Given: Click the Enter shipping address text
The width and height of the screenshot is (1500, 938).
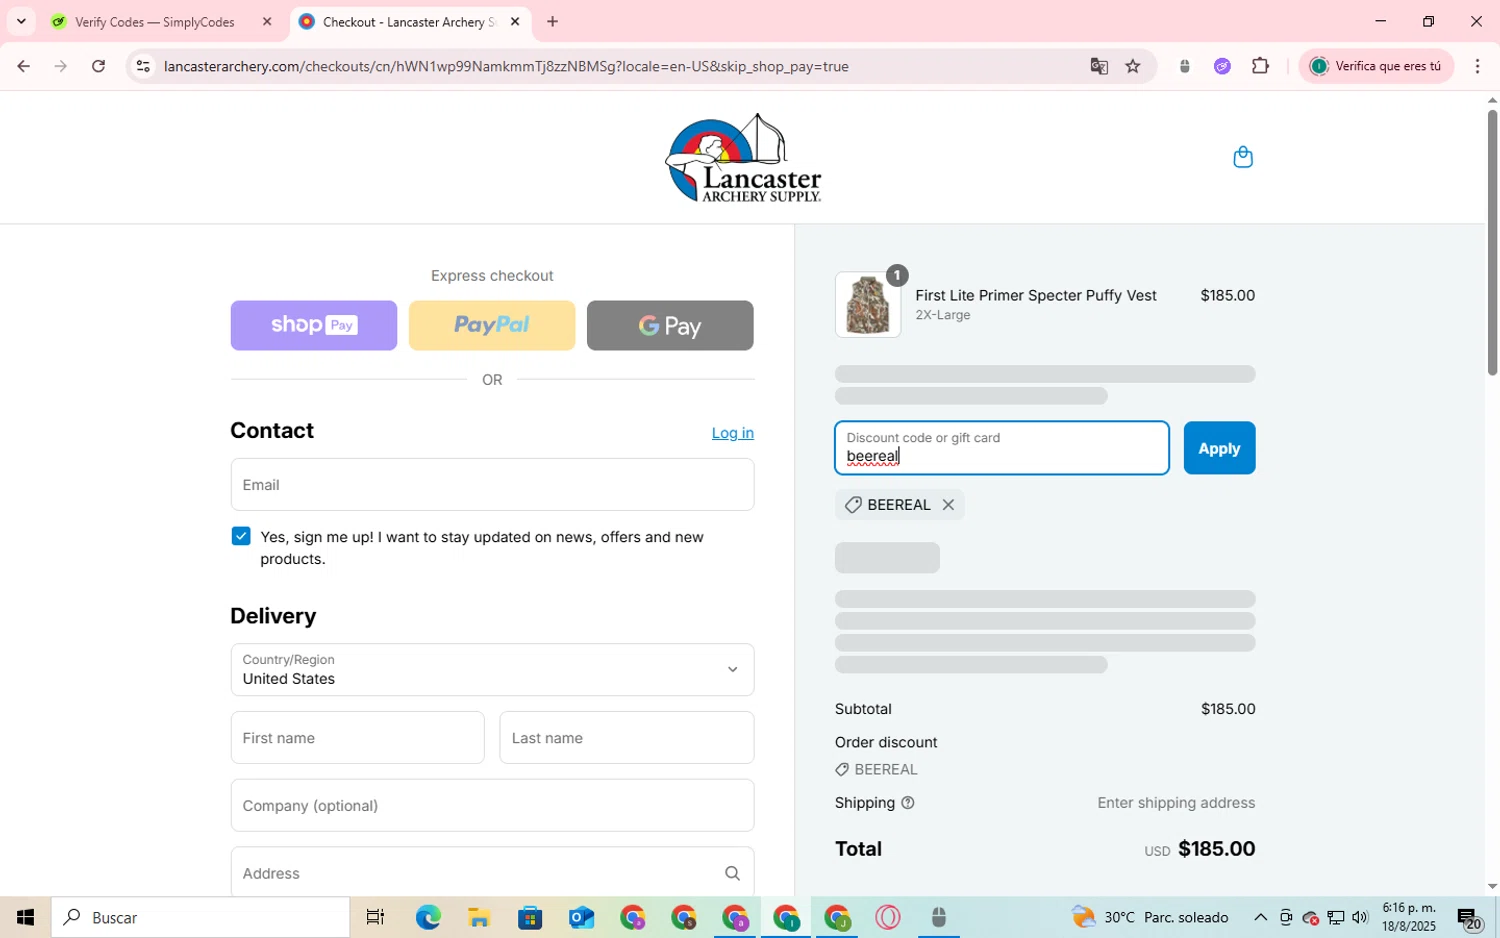Looking at the screenshot, I should click(1176, 803).
